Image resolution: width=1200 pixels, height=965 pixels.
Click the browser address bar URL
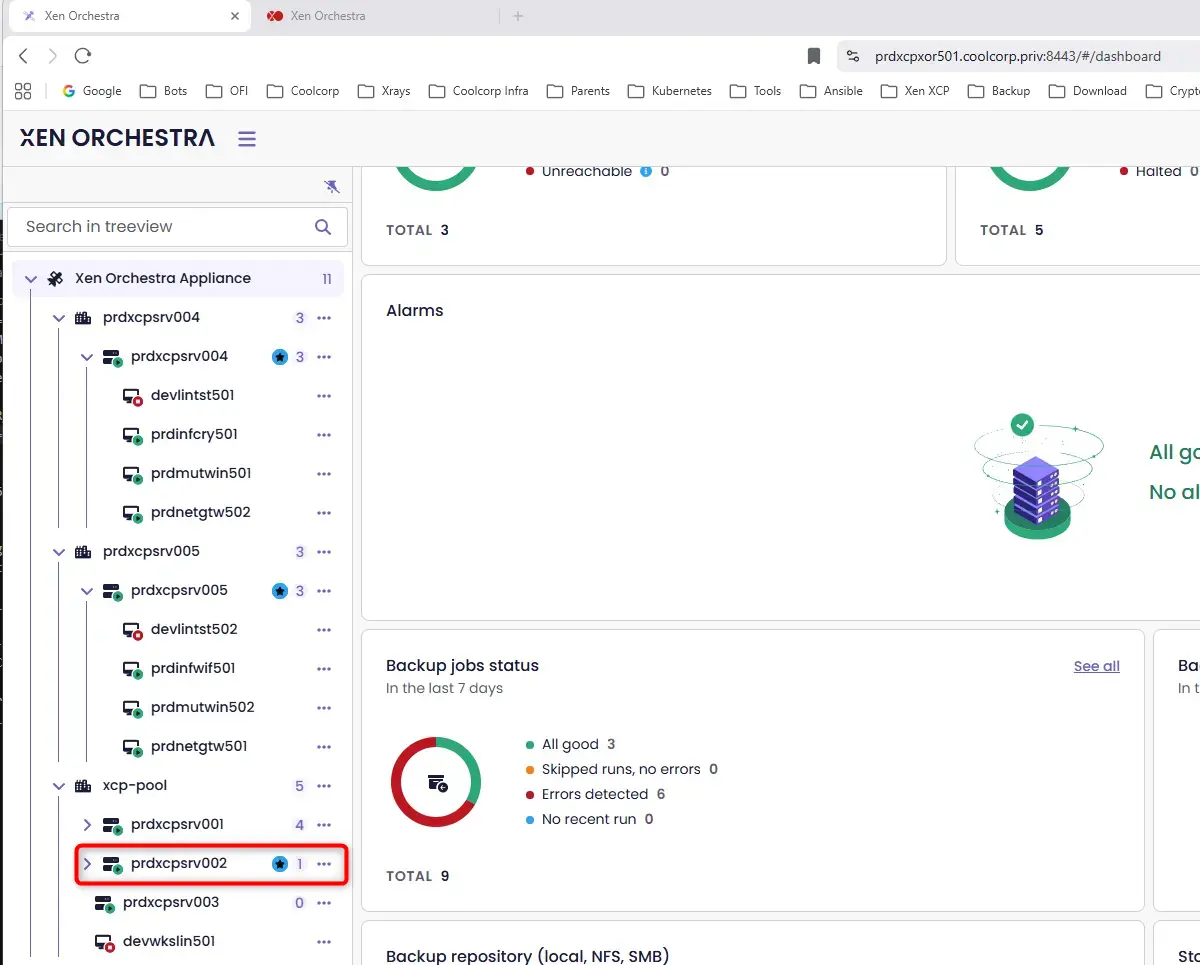click(x=1018, y=56)
